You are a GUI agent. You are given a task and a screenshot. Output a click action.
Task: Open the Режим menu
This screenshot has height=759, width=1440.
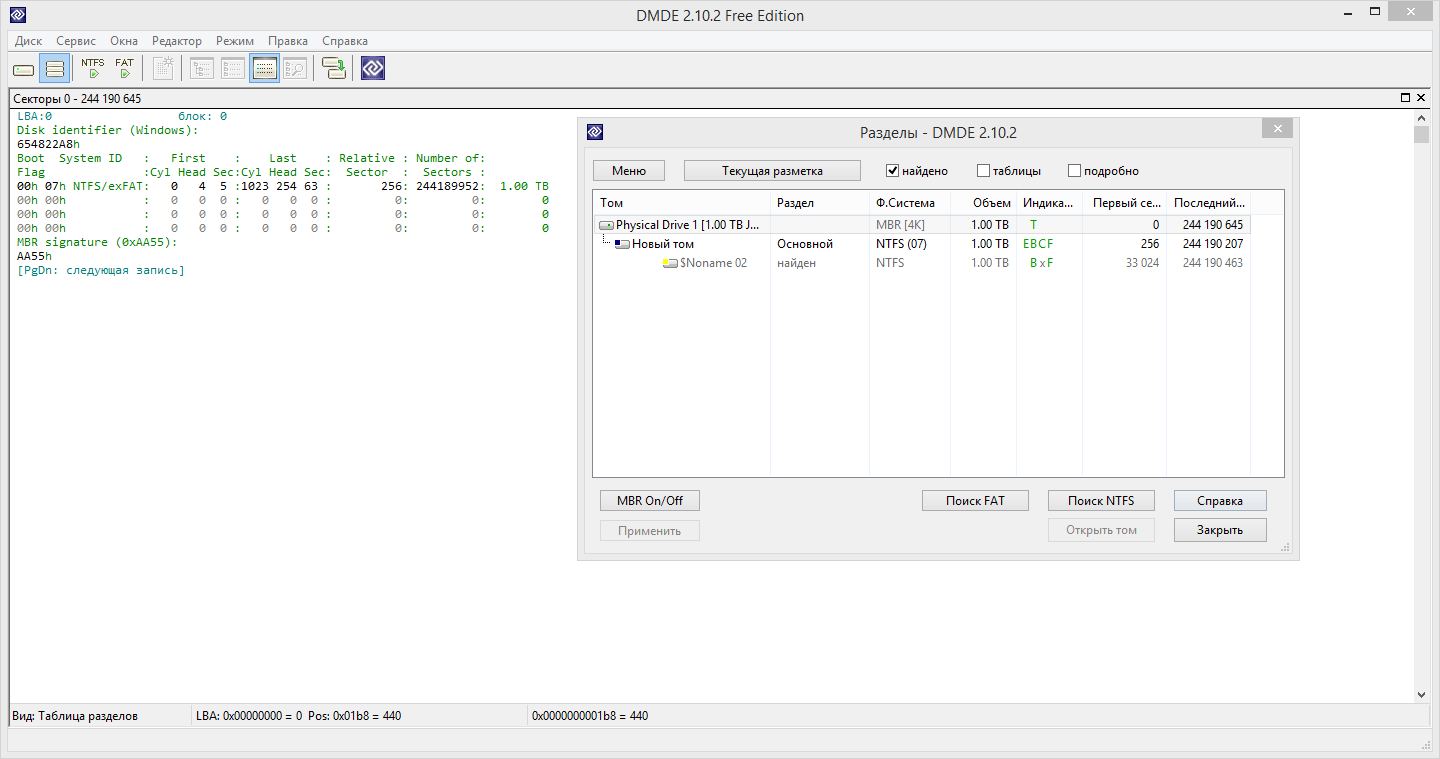click(235, 41)
